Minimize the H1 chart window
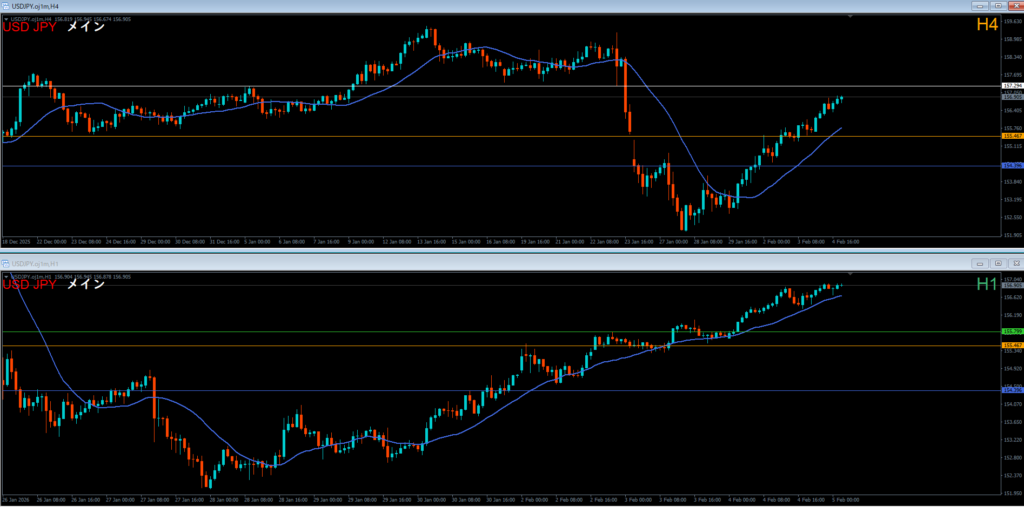The height and width of the screenshot is (507, 1024). pyautogui.click(x=982, y=263)
